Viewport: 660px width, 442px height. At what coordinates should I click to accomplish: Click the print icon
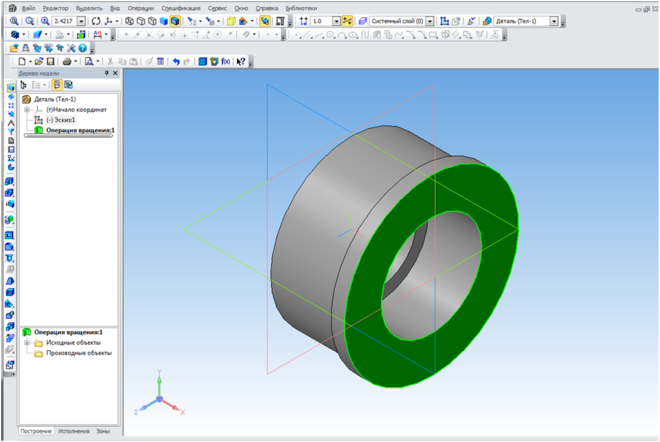tap(67, 61)
